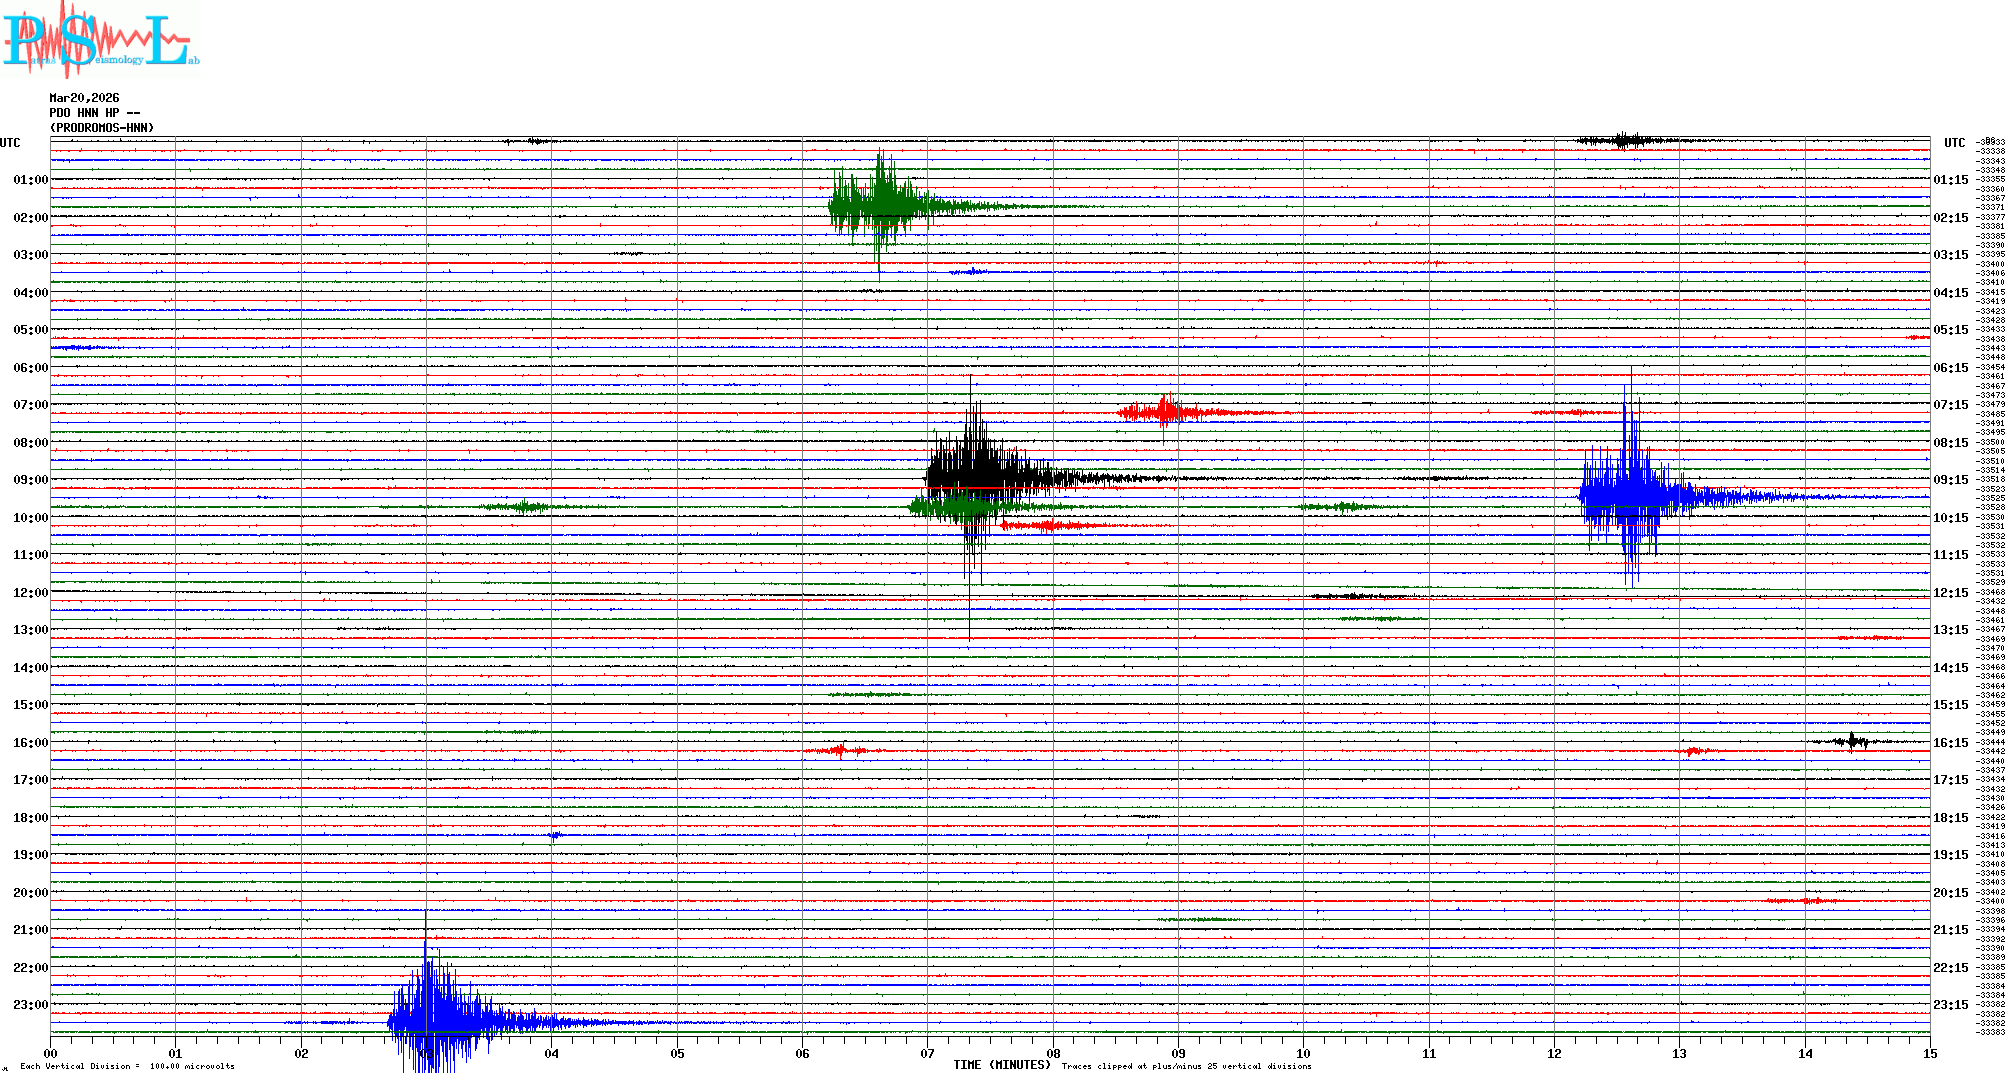Click the small black event on the 16:00 trace
This screenshot has width=2010, height=1080.
pyautogui.click(x=1852, y=741)
